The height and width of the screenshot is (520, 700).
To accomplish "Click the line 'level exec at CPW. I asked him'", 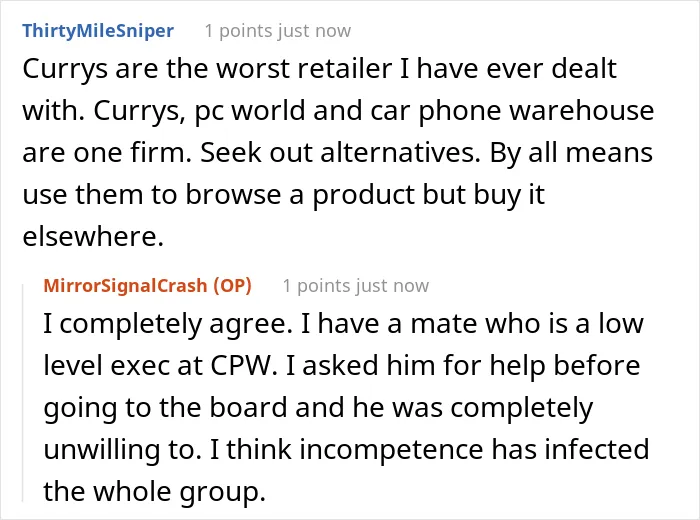I will coord(342,366).
